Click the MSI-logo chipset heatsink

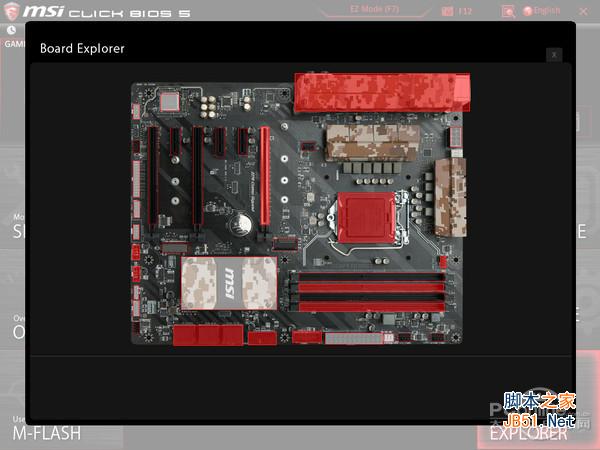229,283
